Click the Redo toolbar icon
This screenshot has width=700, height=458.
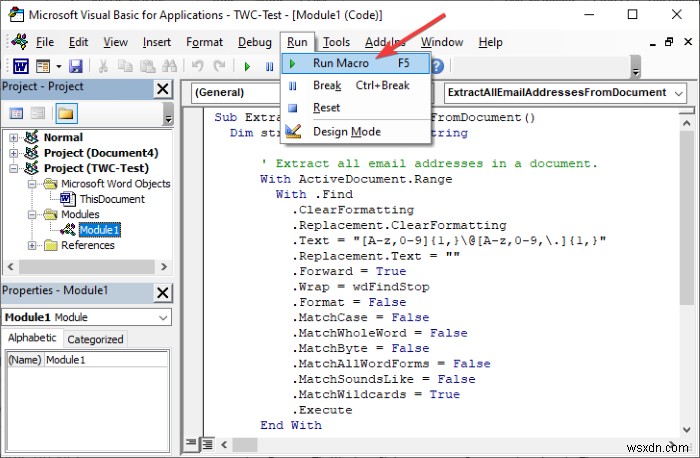coord(219,67)
